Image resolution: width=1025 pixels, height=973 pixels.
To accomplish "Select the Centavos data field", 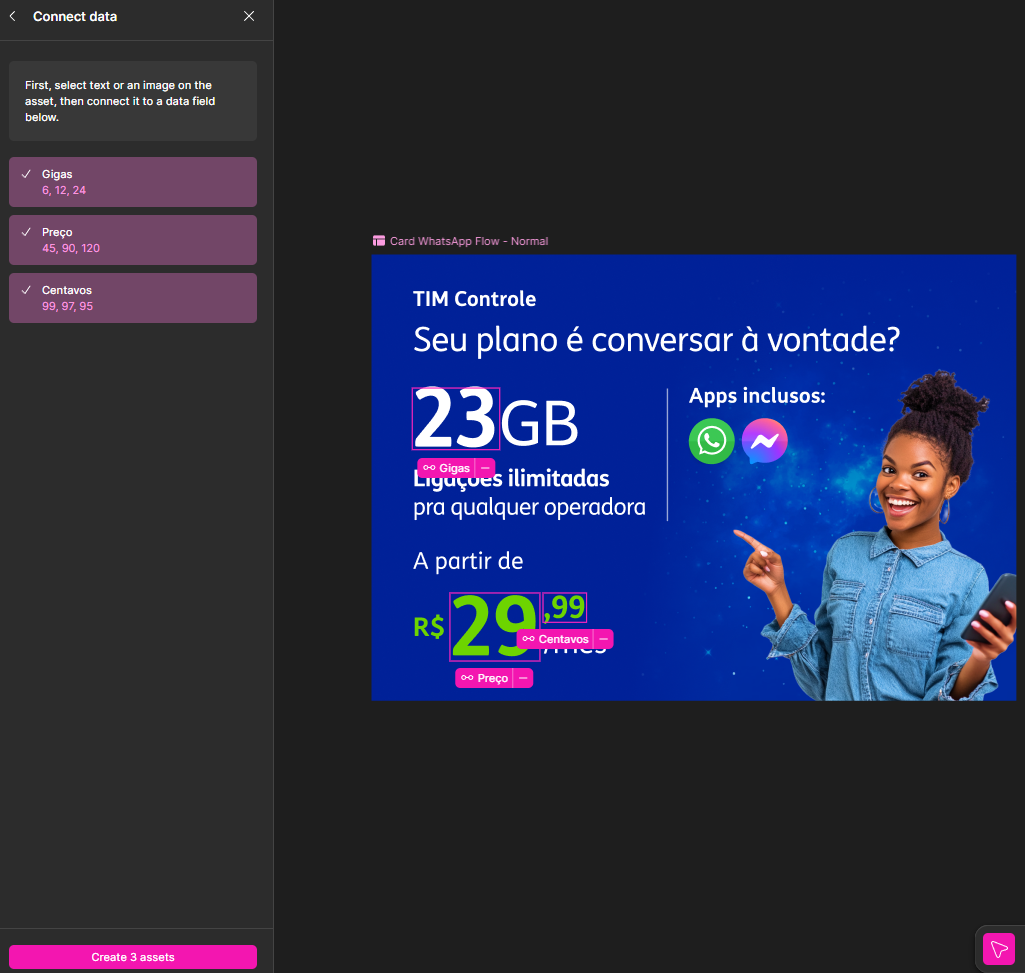I will coord(133,298).
